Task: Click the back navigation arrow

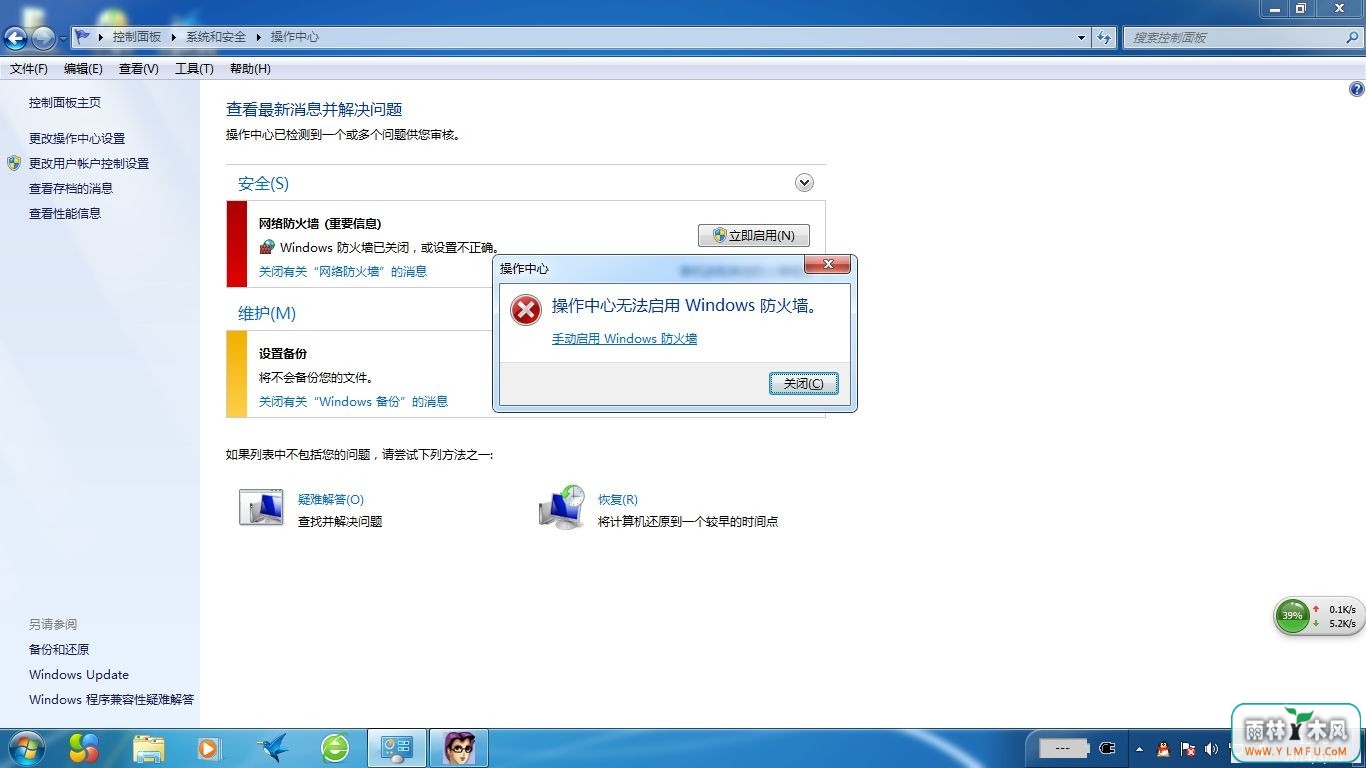Action: point(15,39)
